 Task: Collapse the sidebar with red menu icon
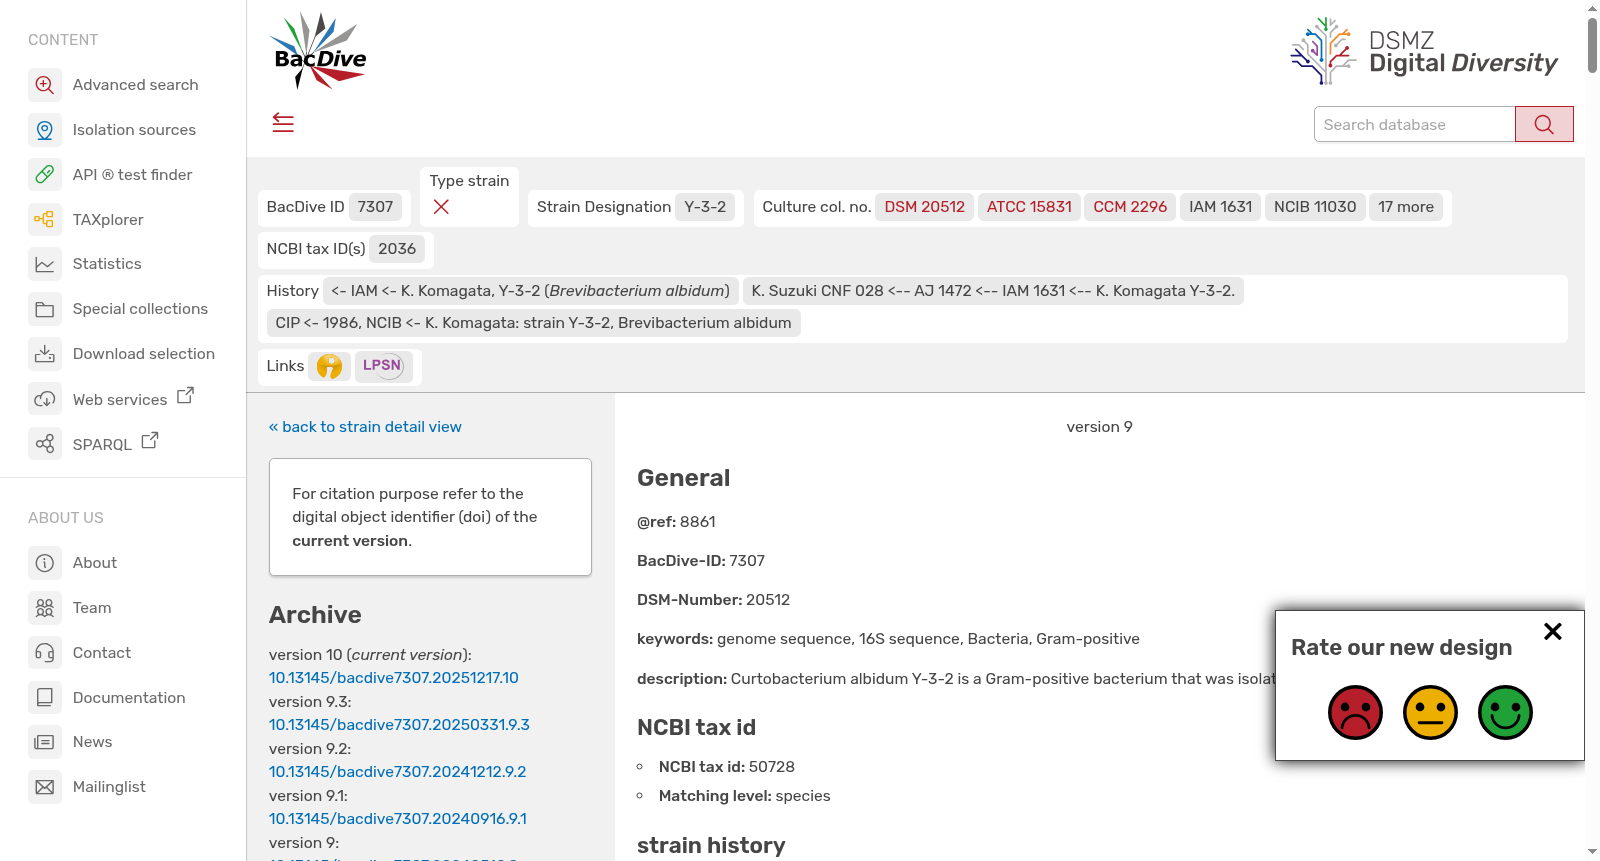[x=283, y=123]
